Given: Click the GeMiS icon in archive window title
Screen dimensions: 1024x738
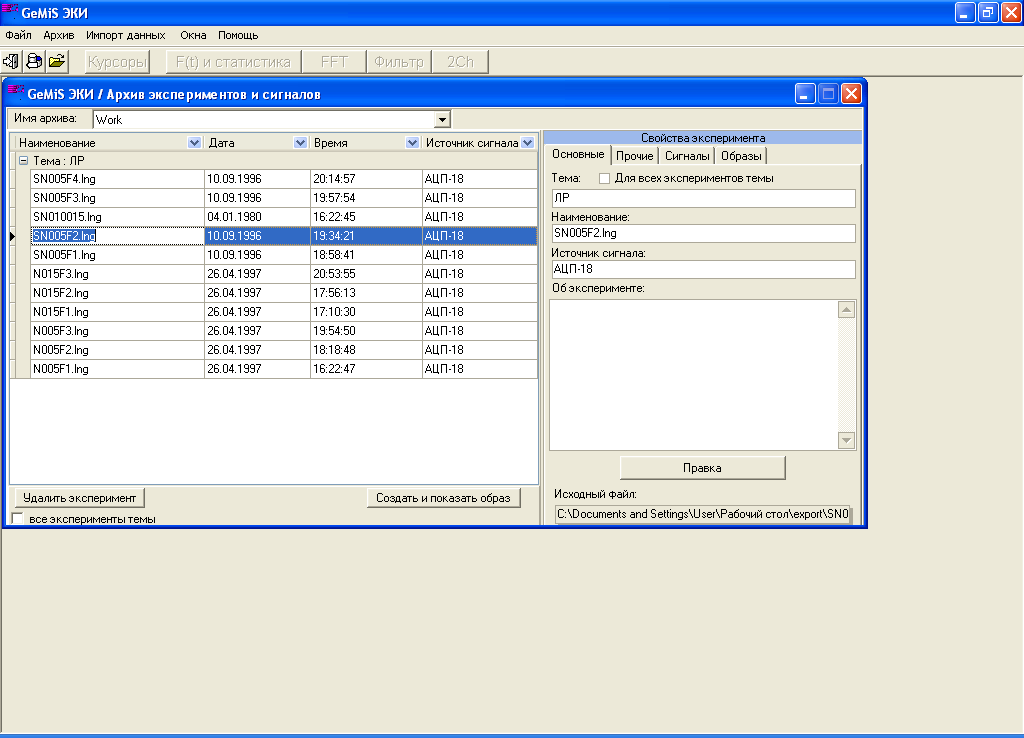Looking at the screenshot, I should click(x=16, y=93).
